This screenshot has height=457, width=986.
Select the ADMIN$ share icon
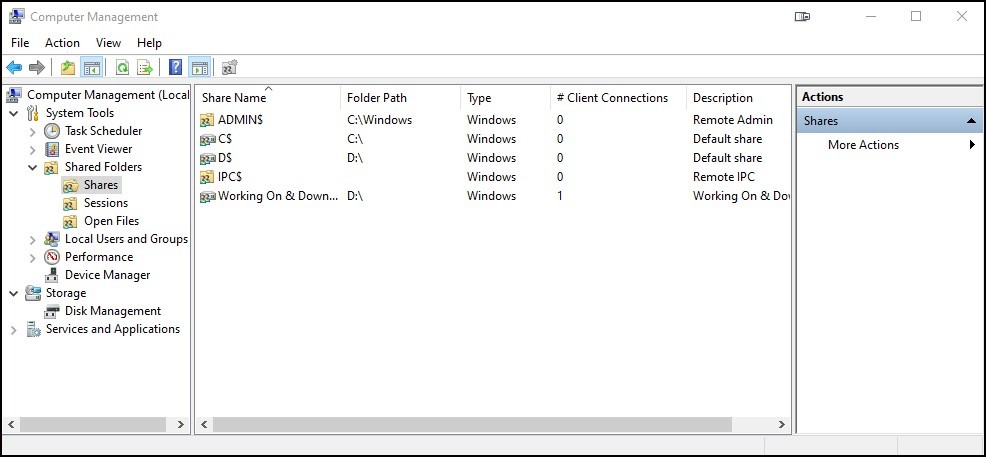click(207, 120)
